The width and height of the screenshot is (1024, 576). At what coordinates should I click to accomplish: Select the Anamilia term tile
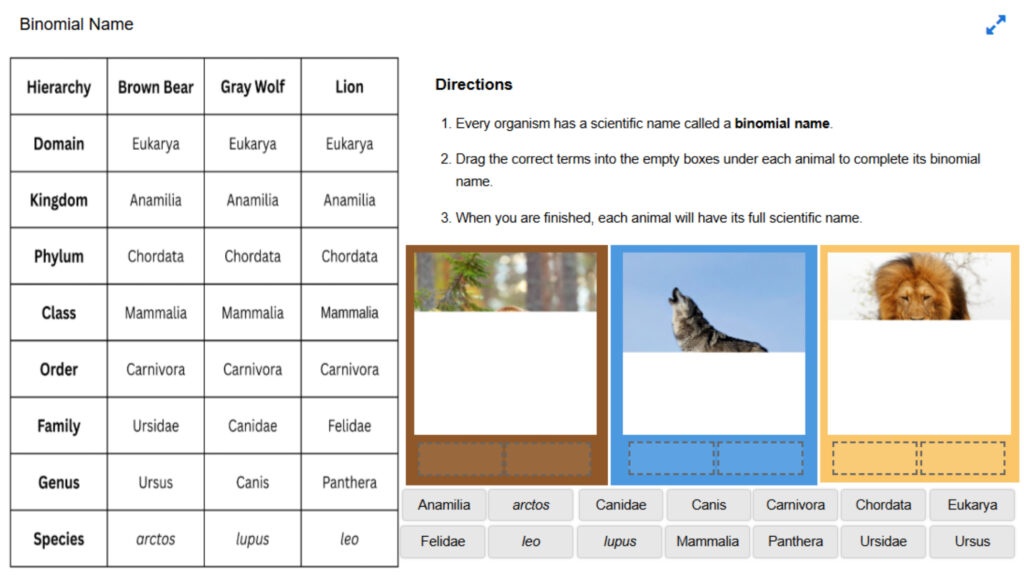tap(444, 505)
